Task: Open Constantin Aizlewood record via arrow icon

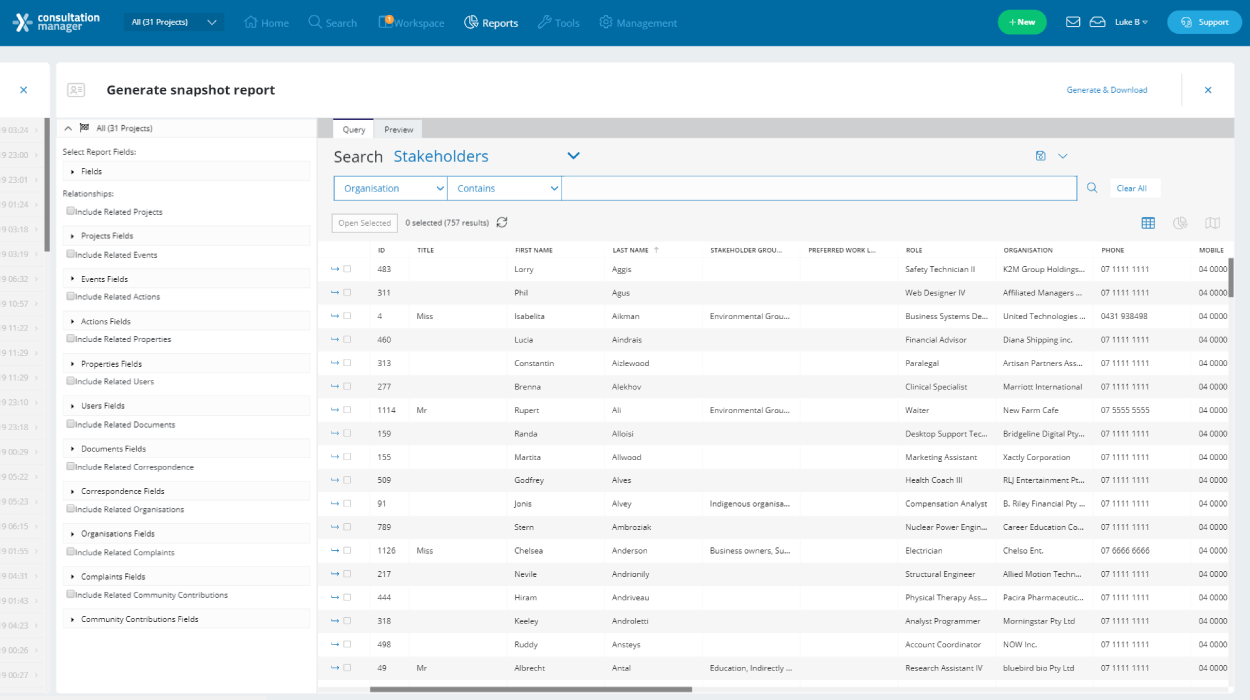Action: (x=335, y=363)
